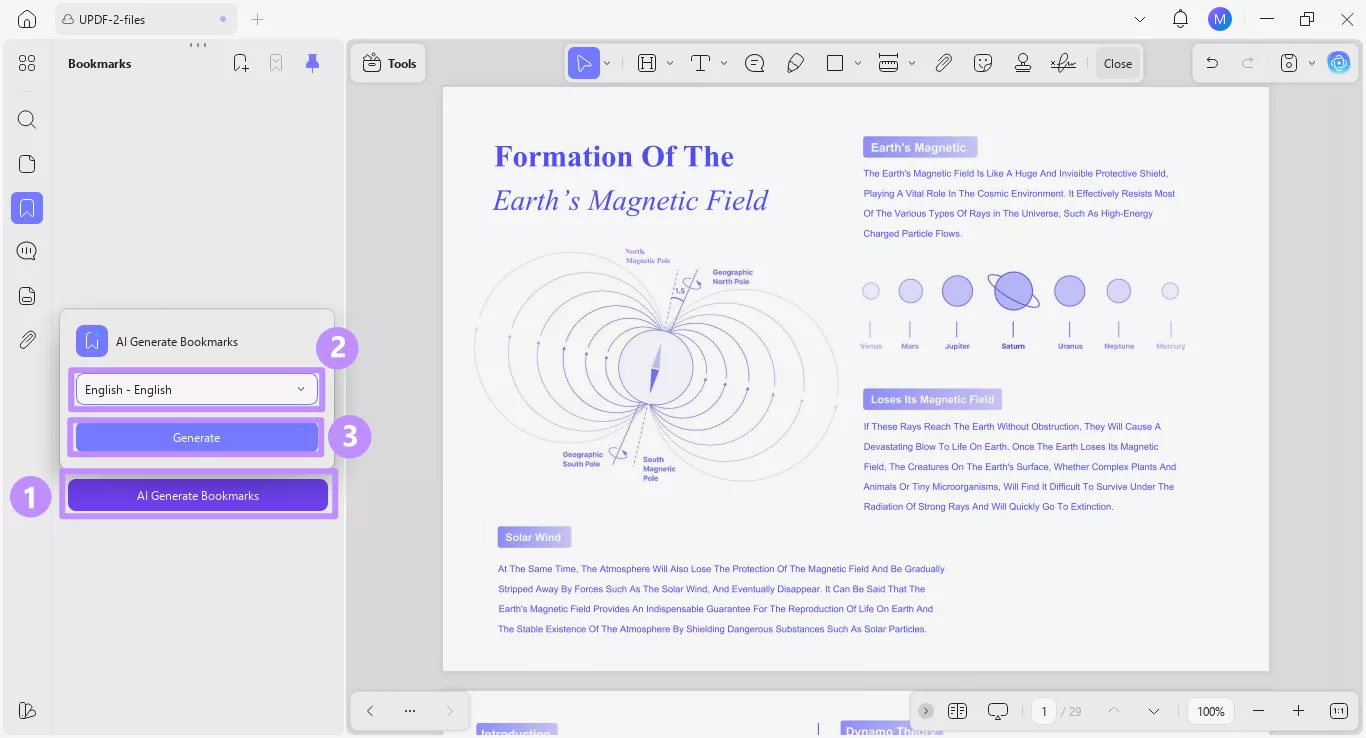Open the user account avatar M

(x=1220, y=19)
